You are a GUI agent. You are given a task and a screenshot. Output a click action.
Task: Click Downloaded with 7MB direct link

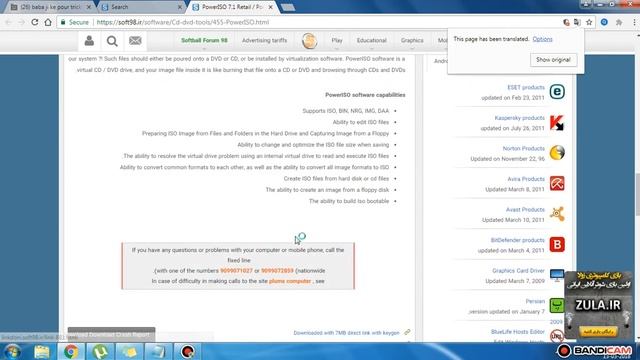tap(346, 333)
